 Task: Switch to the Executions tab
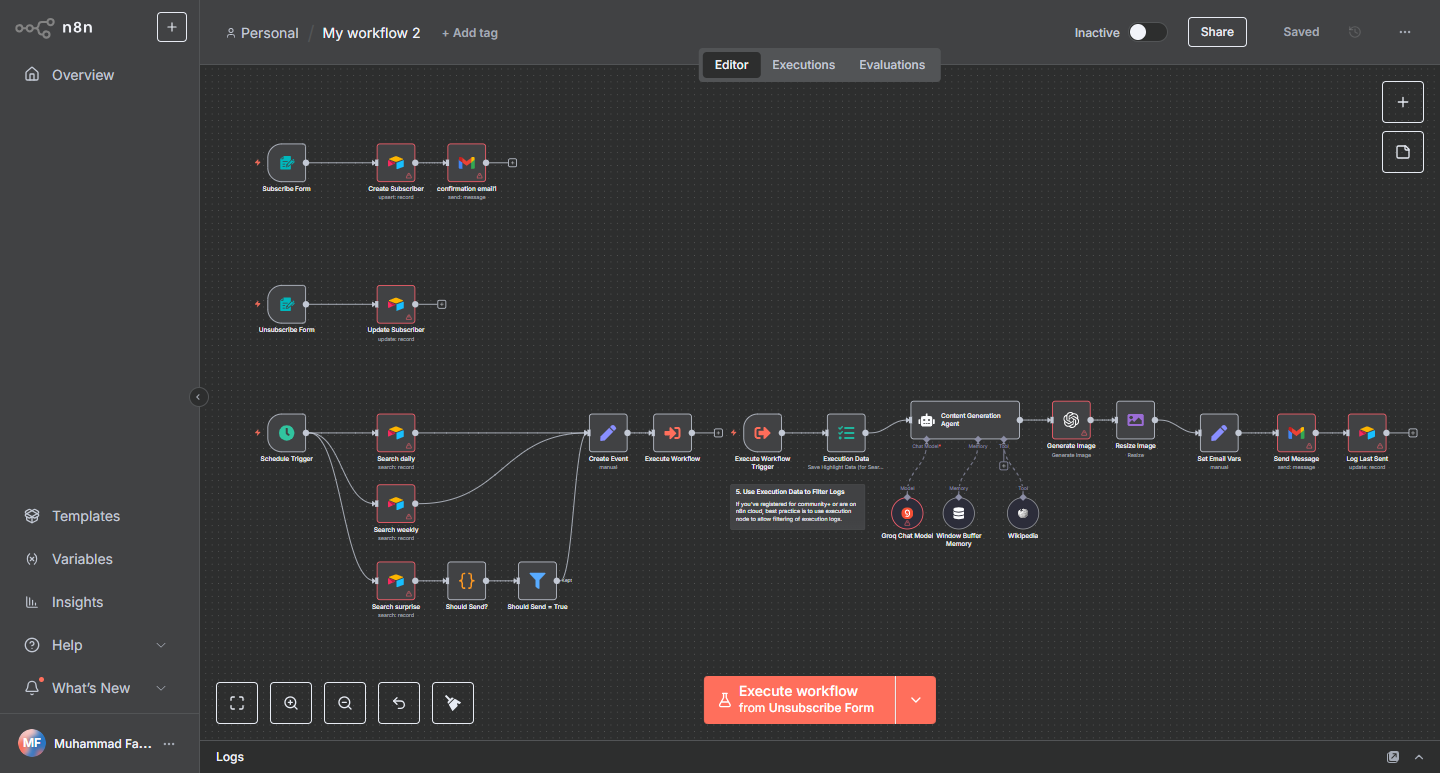click(803, 65)
